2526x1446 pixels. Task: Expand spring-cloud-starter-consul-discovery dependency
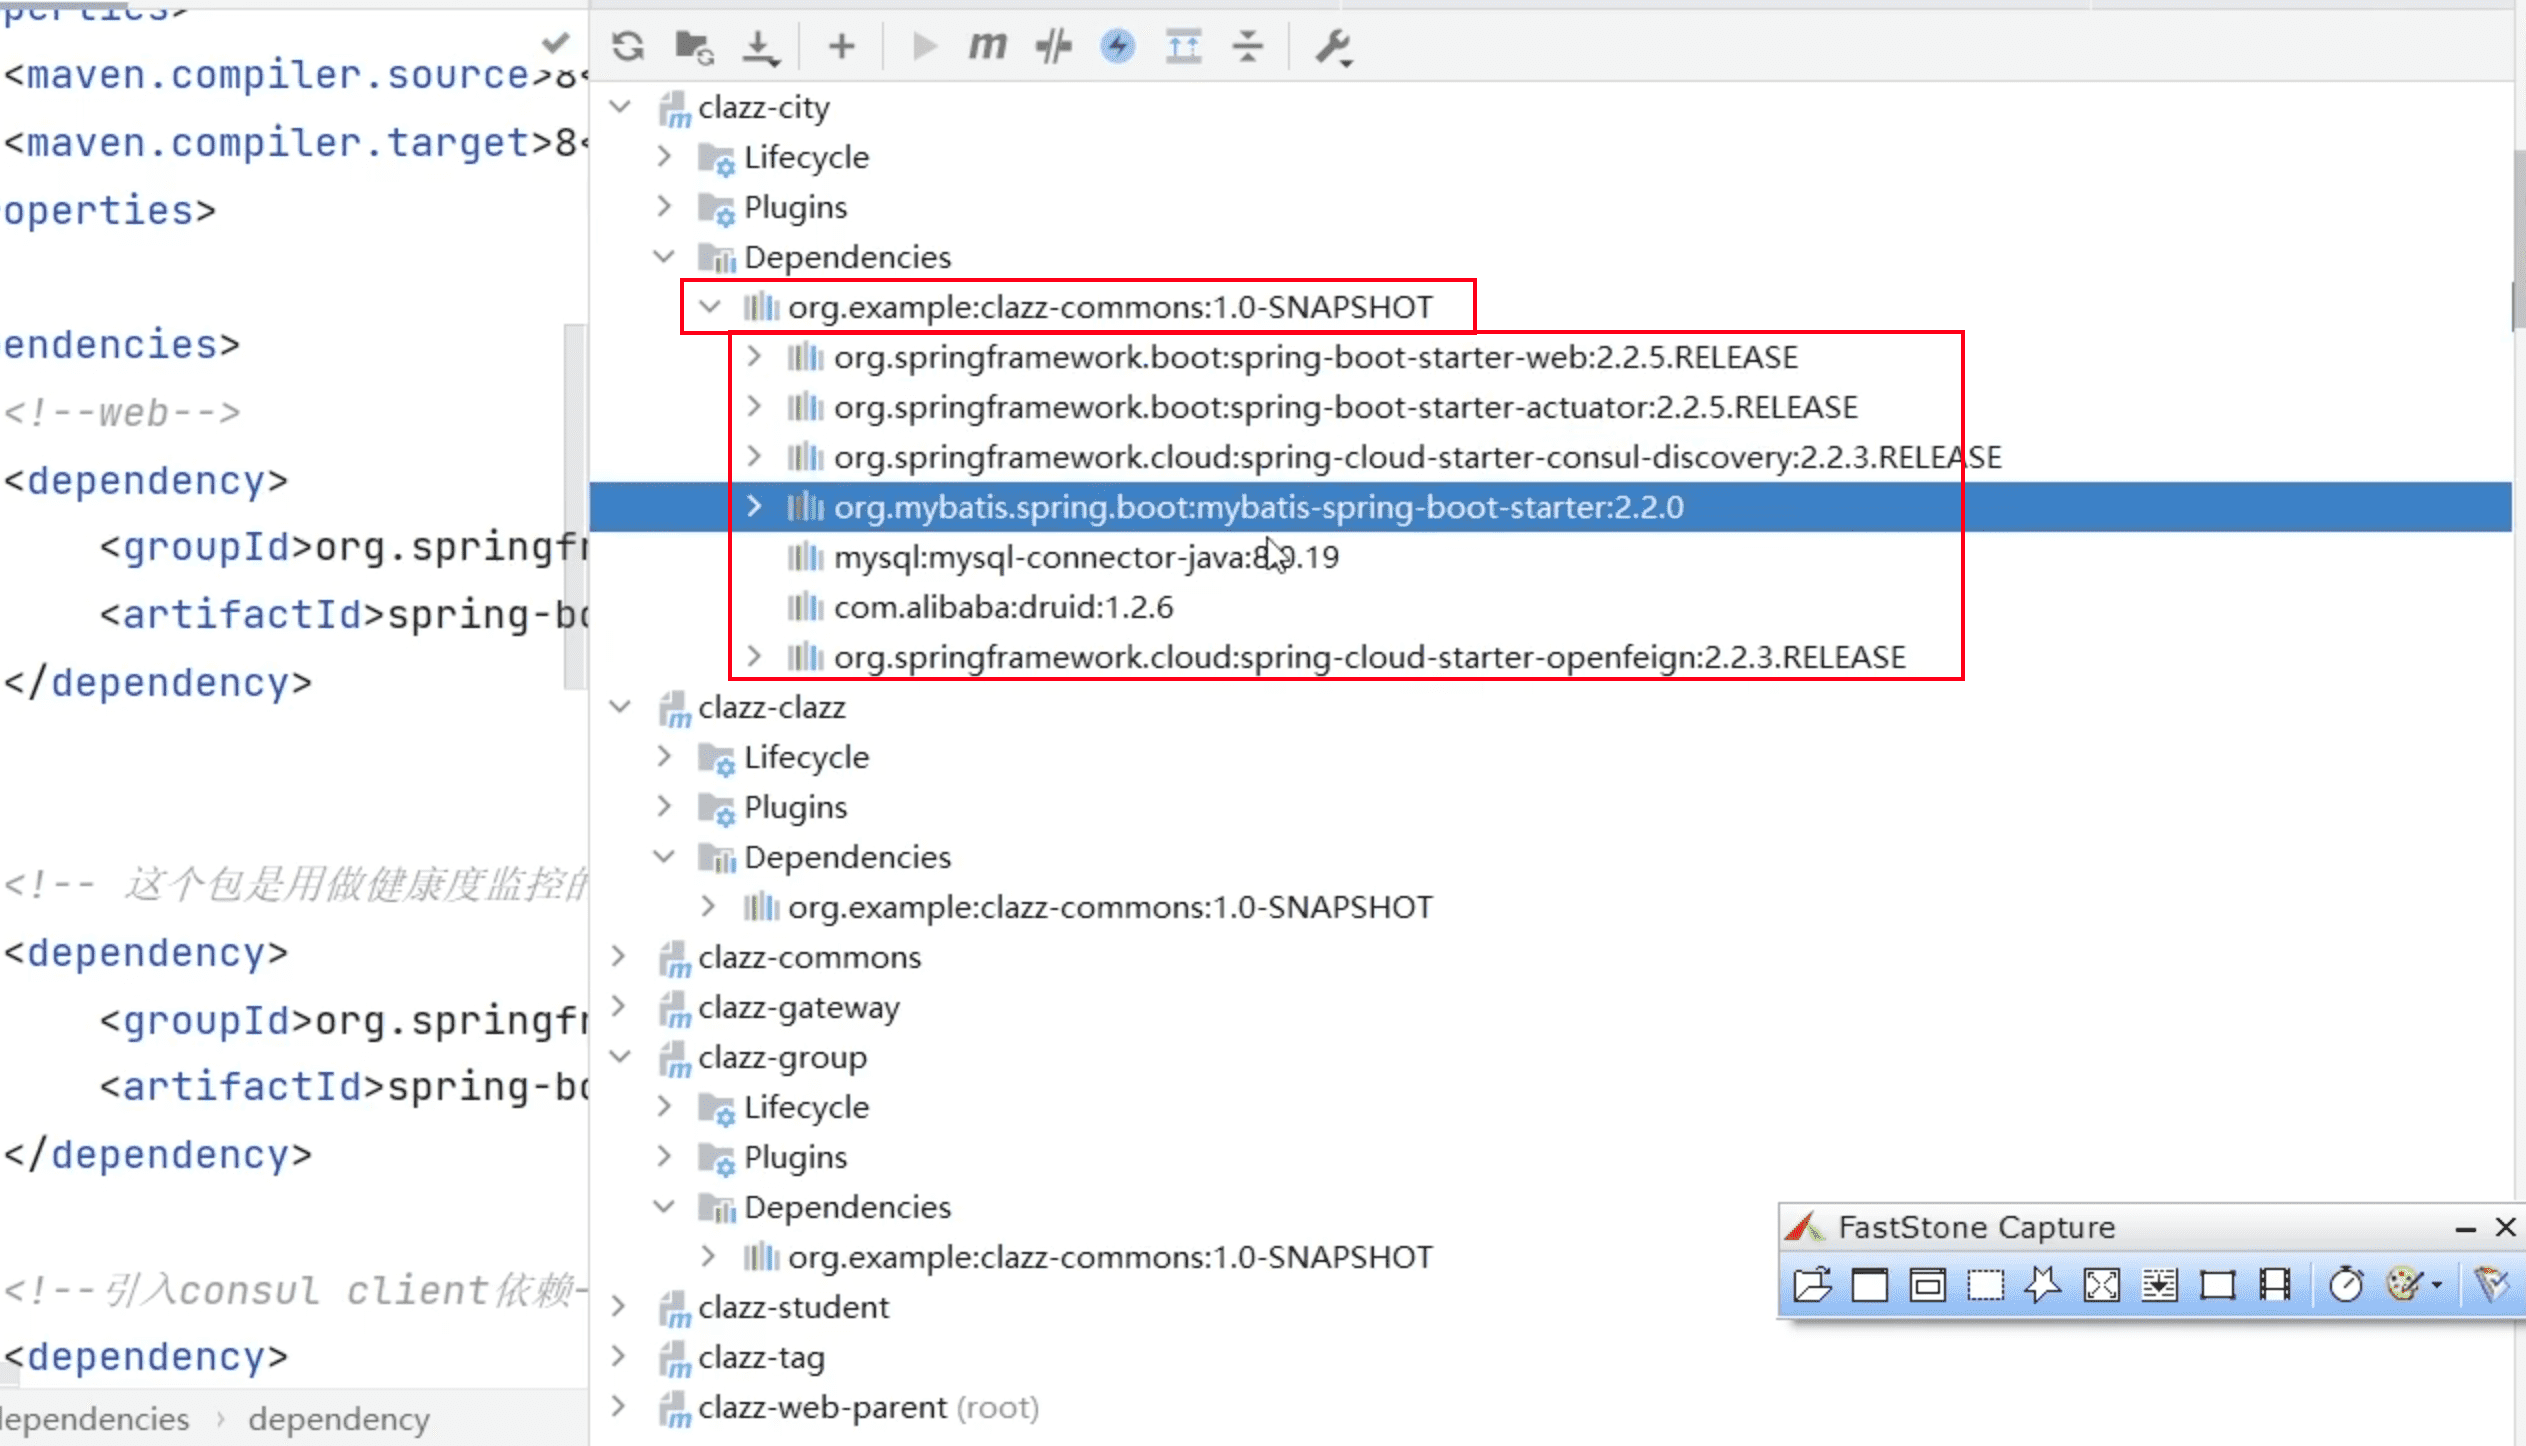point(755,456)
